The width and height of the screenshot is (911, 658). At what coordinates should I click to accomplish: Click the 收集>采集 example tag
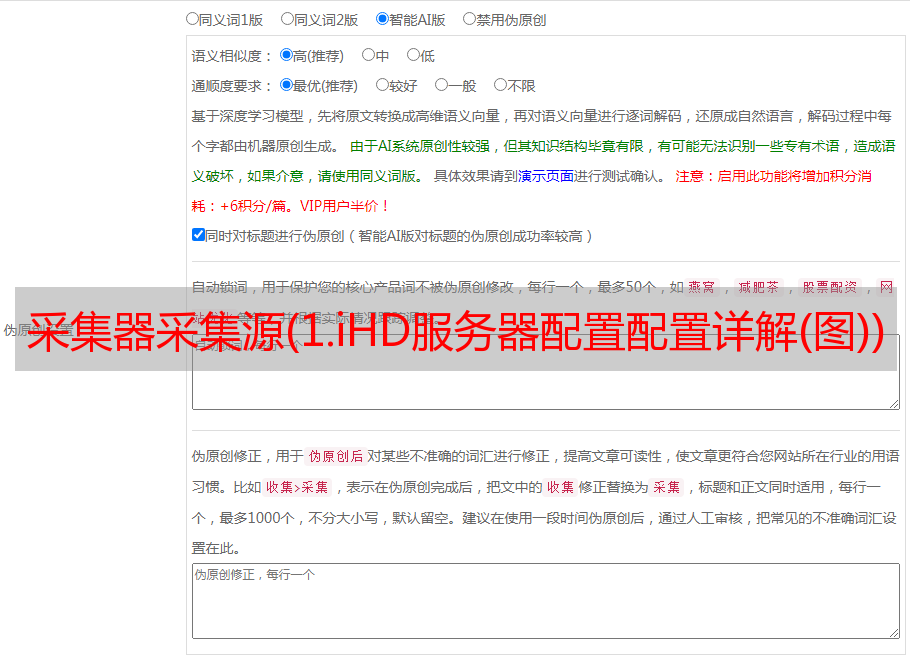coord(297,487)
